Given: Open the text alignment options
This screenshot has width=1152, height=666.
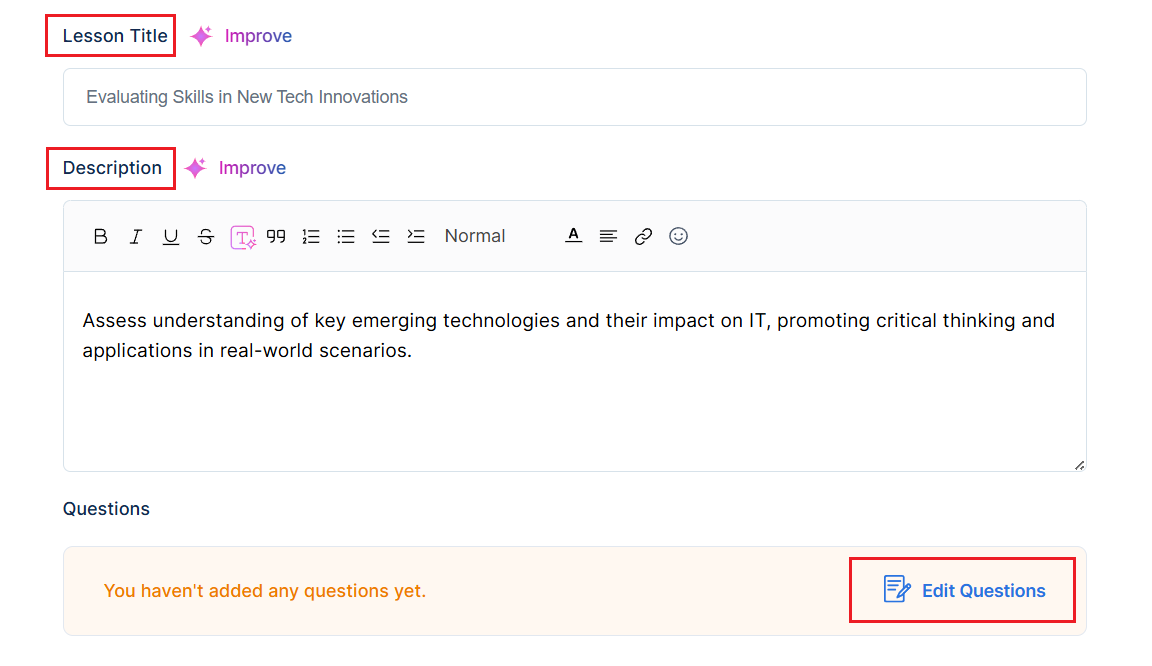Looking at the screenshot, I should tap(608, 236).
